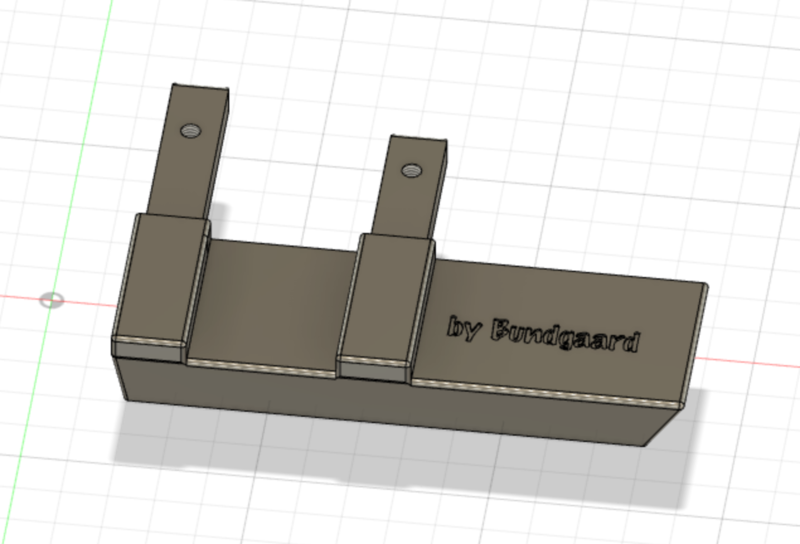Screen dimensions: 800x544
Task: Click the hole in the left upright tab
Action: coord(190,131)
